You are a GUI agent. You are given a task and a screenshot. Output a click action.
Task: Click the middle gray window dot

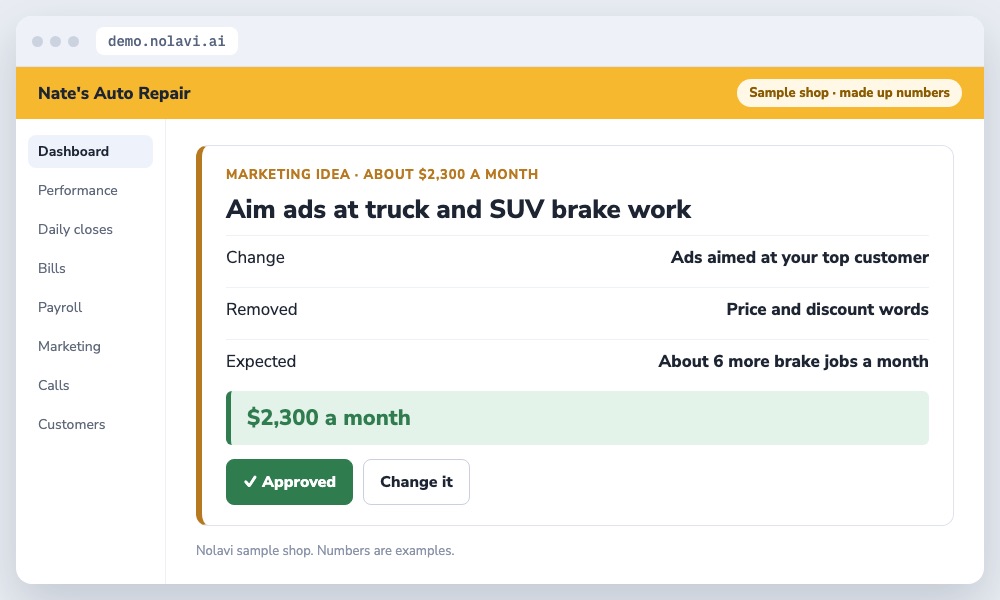click(55, 41)
